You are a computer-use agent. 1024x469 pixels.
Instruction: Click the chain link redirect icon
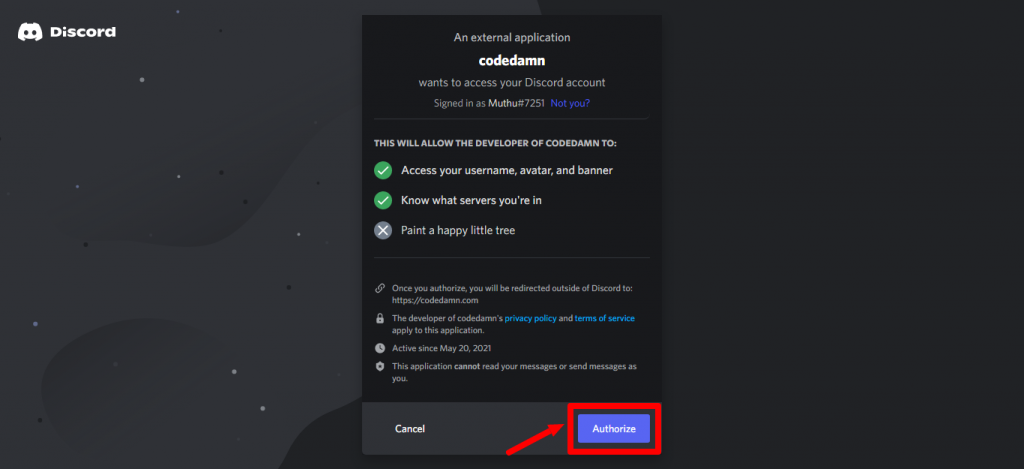point(380,287)
